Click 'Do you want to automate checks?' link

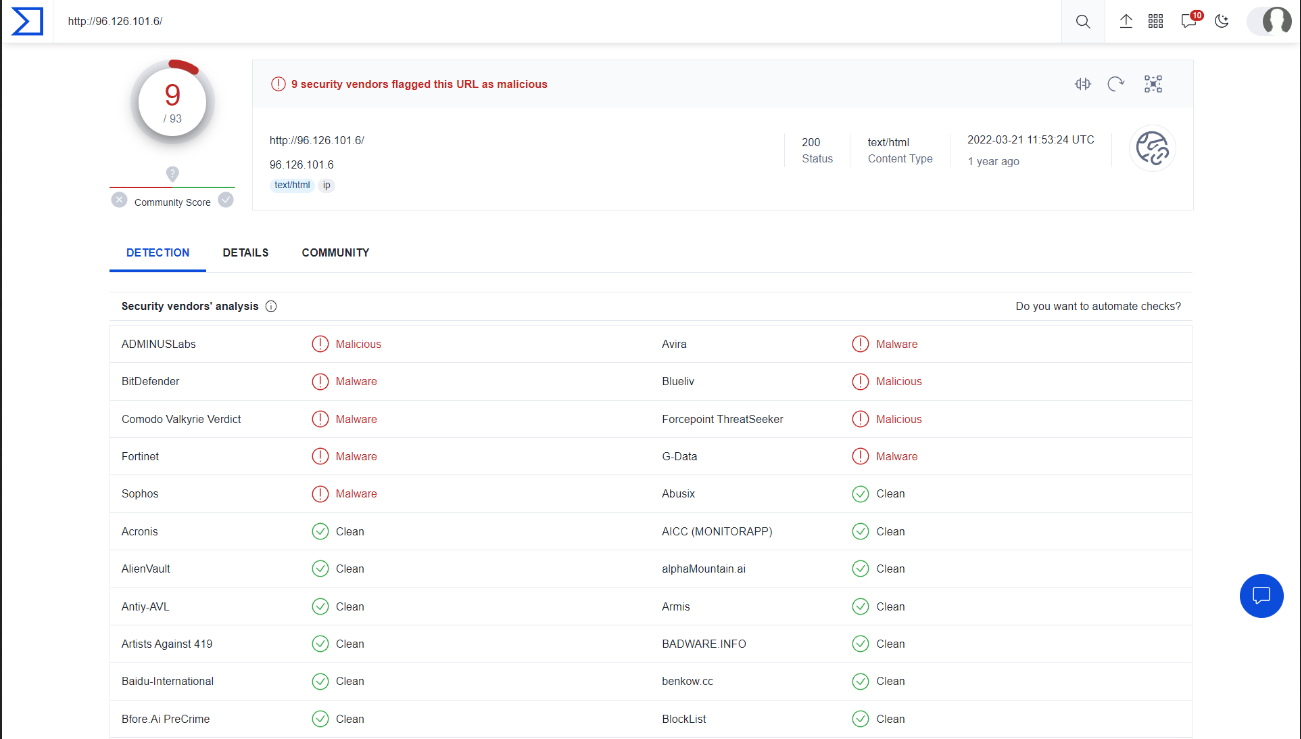point(1098,306)
